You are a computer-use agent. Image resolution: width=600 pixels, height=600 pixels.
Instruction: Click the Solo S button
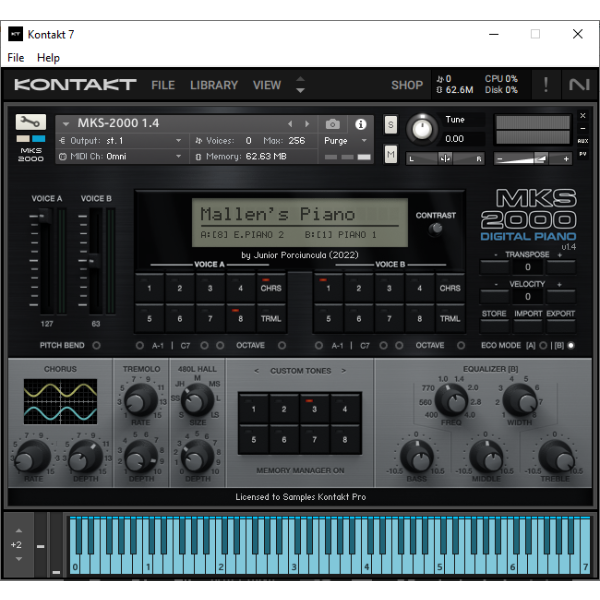point(390,124)
